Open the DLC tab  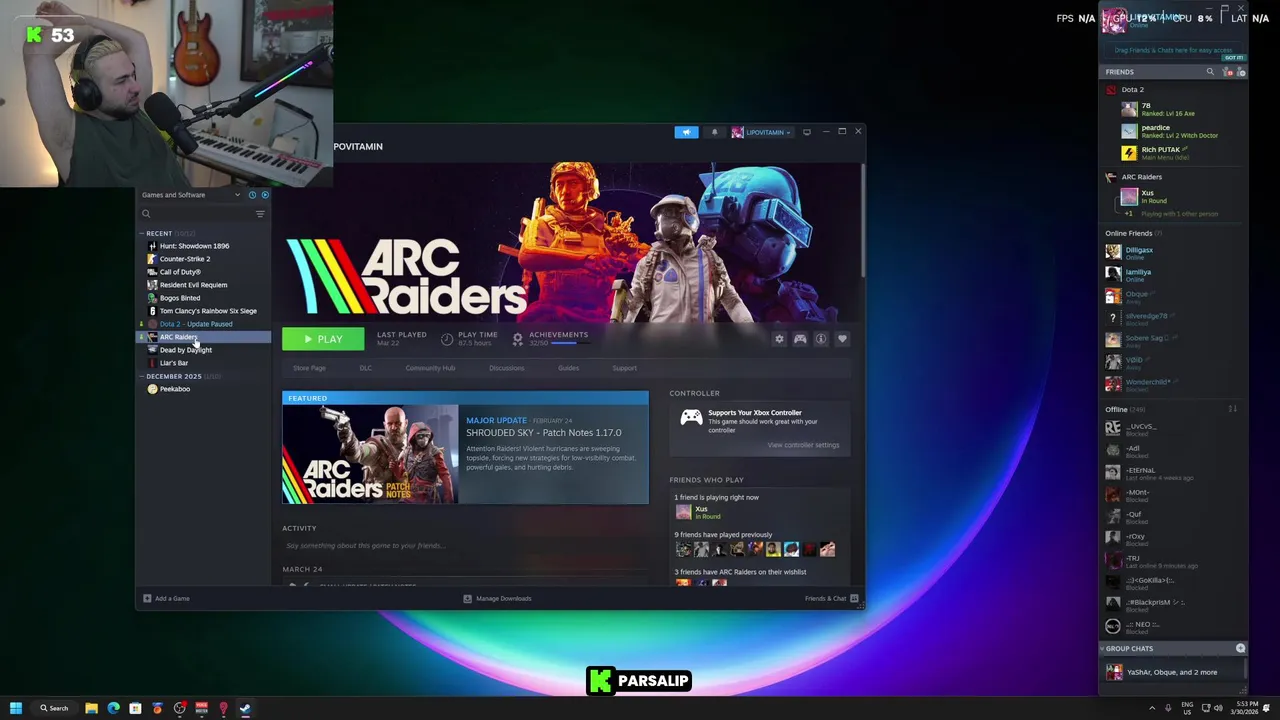point(365,368)
